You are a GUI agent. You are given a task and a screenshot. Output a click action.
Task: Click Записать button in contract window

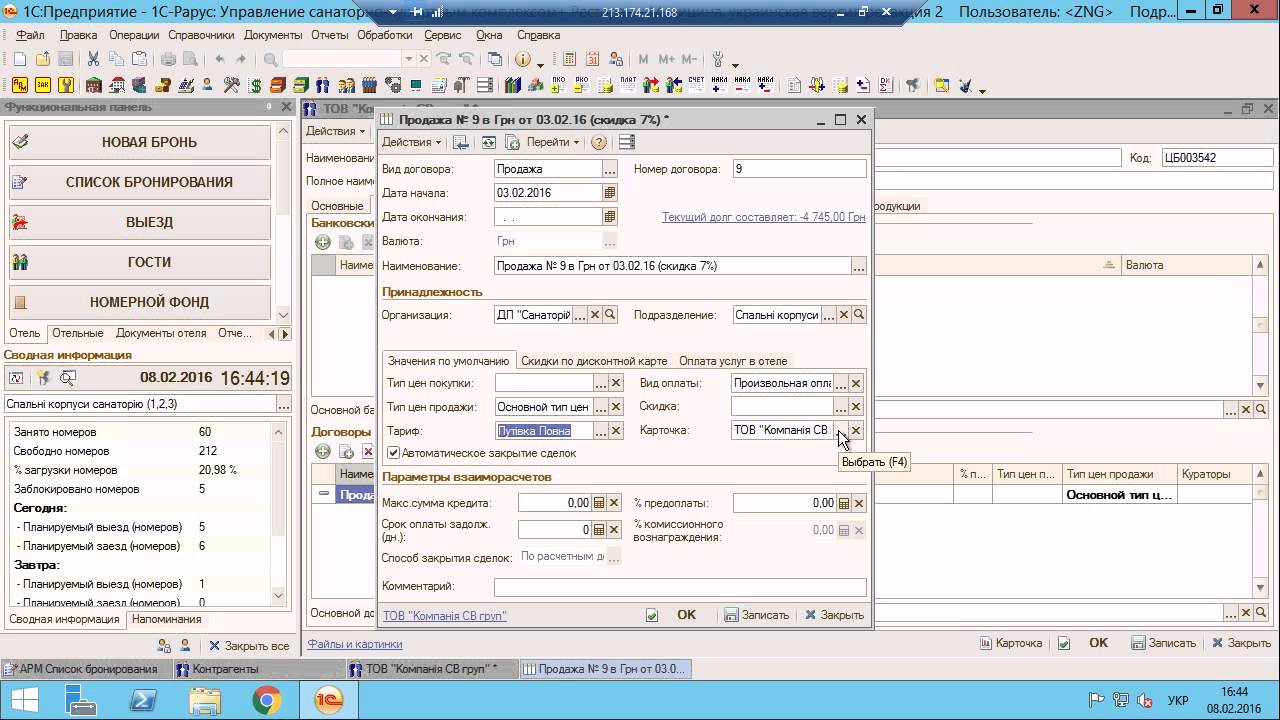(x=757, y=615)
